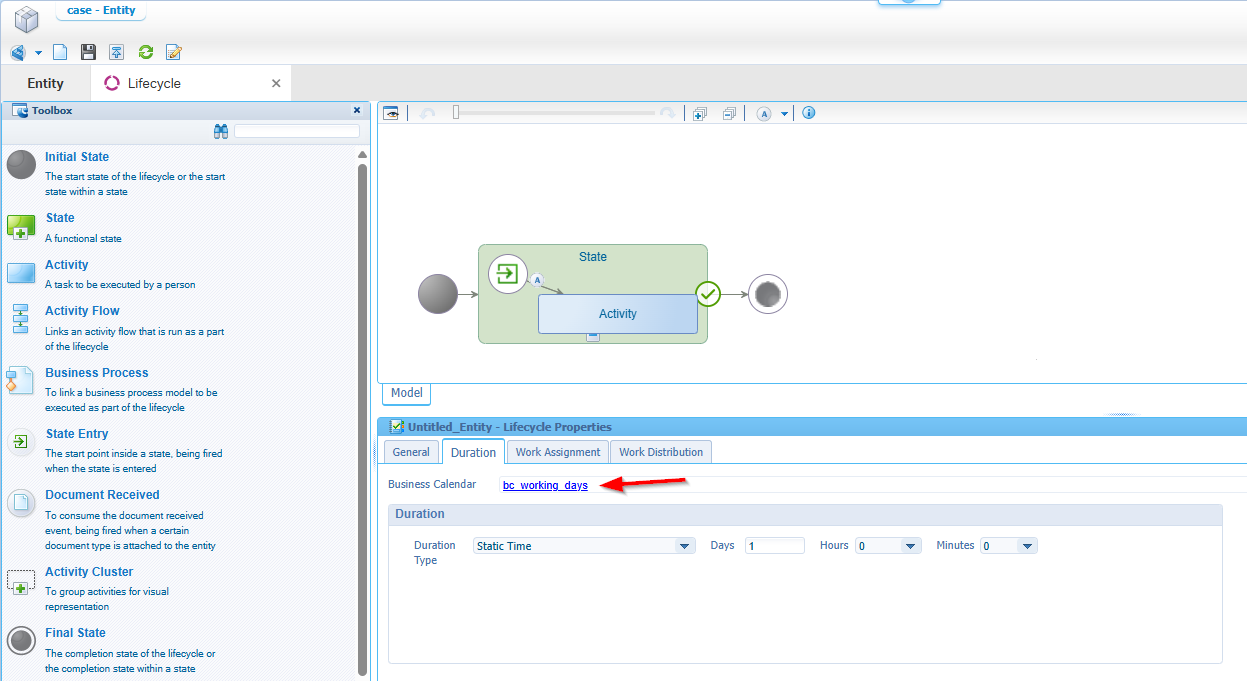
Task: Click the Save floppy disk icon
Action: (88, 52)
